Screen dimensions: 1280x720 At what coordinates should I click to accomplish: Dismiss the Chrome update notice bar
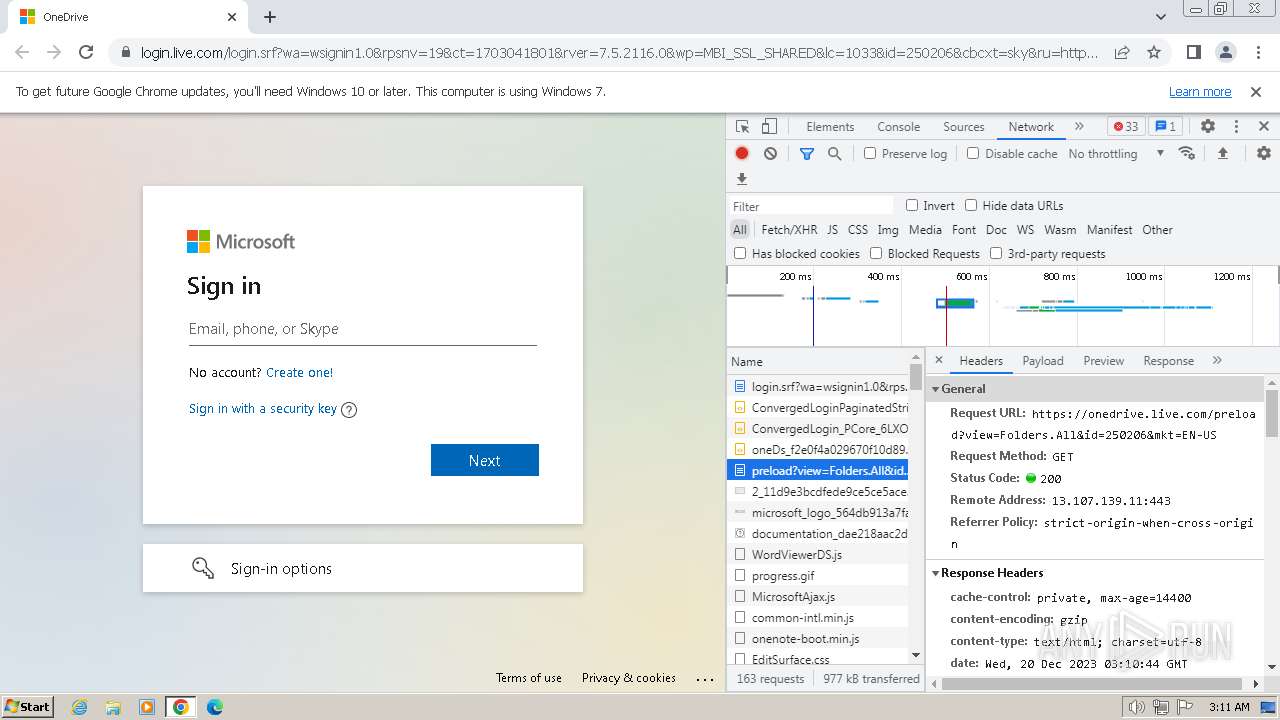(x=1256, y=91)
